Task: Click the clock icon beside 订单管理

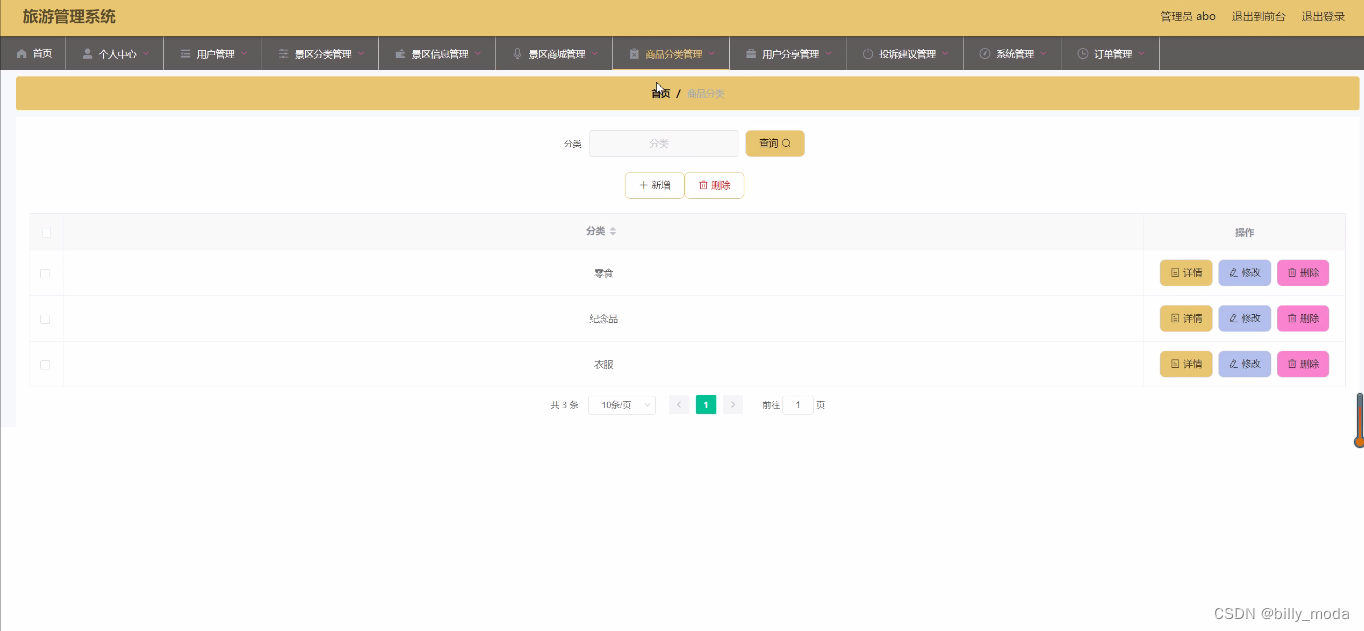Action: point(1083,54)
